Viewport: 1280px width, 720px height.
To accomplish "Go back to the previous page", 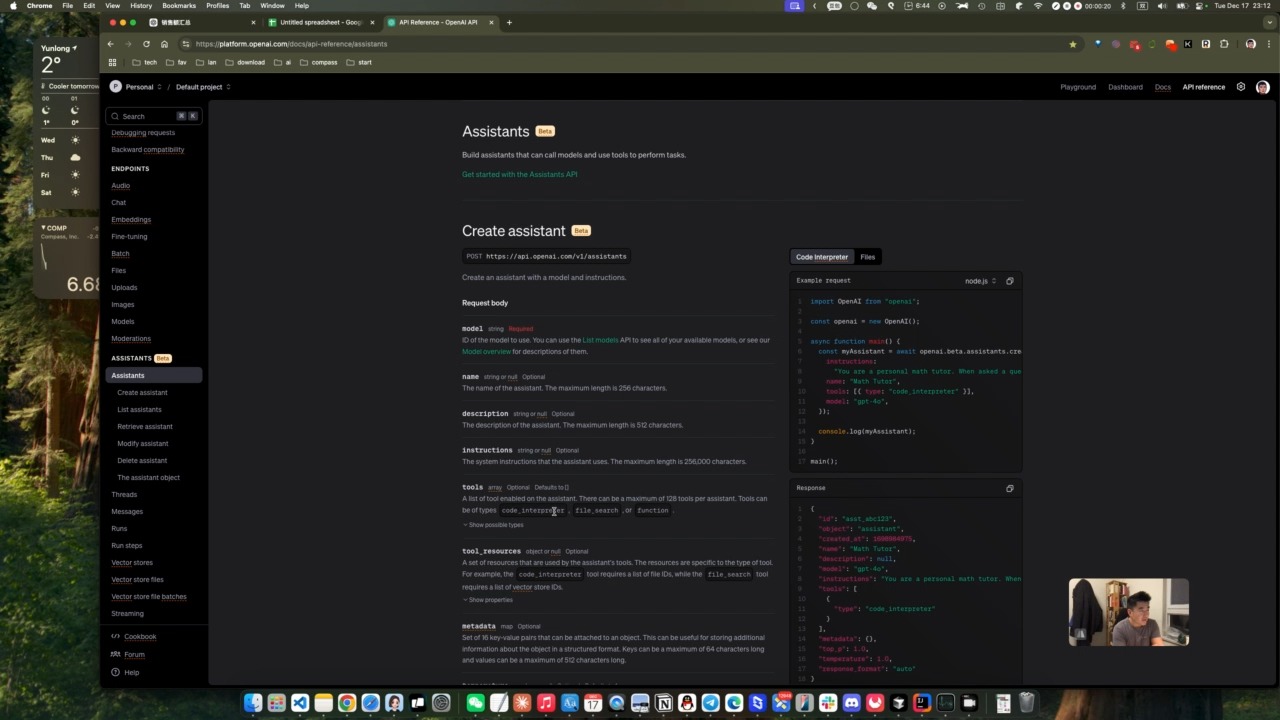I will click(x=111, y=44).
